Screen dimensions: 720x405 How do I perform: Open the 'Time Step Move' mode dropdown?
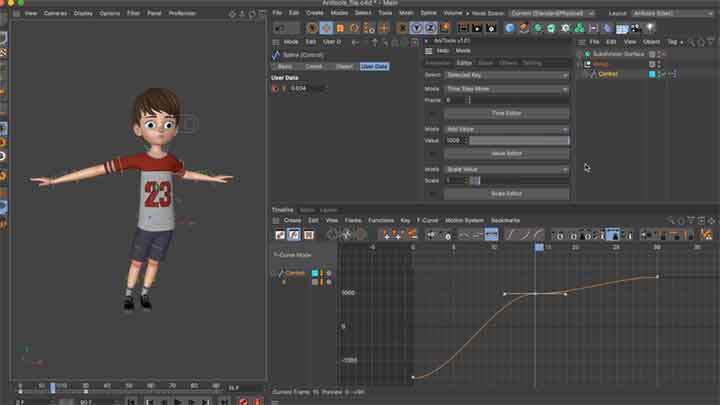507,89
